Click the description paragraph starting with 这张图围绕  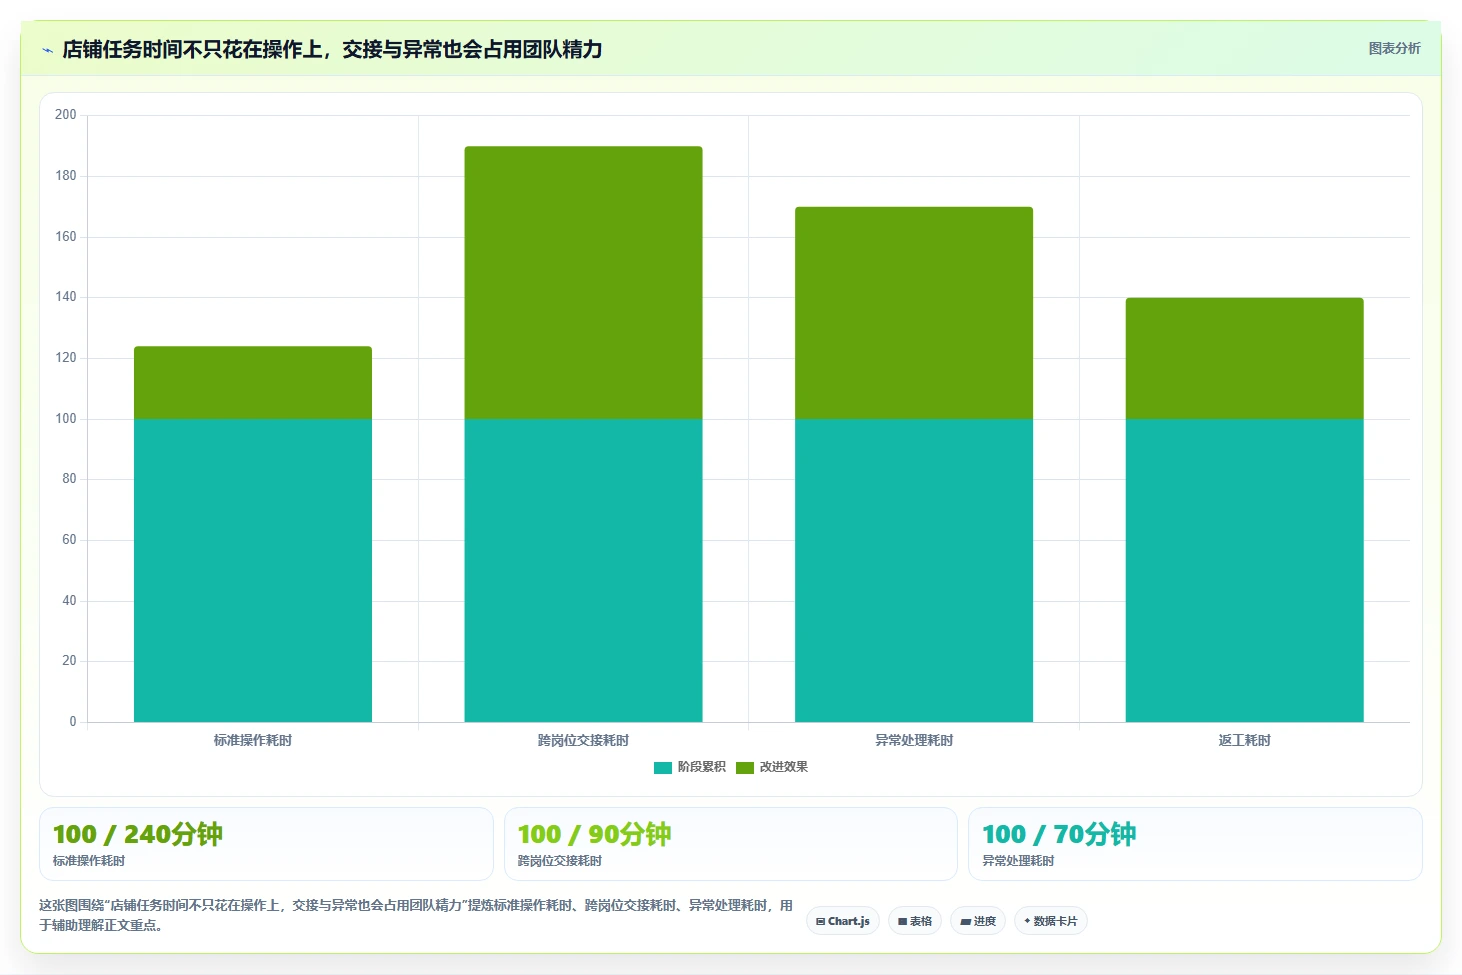416,915
